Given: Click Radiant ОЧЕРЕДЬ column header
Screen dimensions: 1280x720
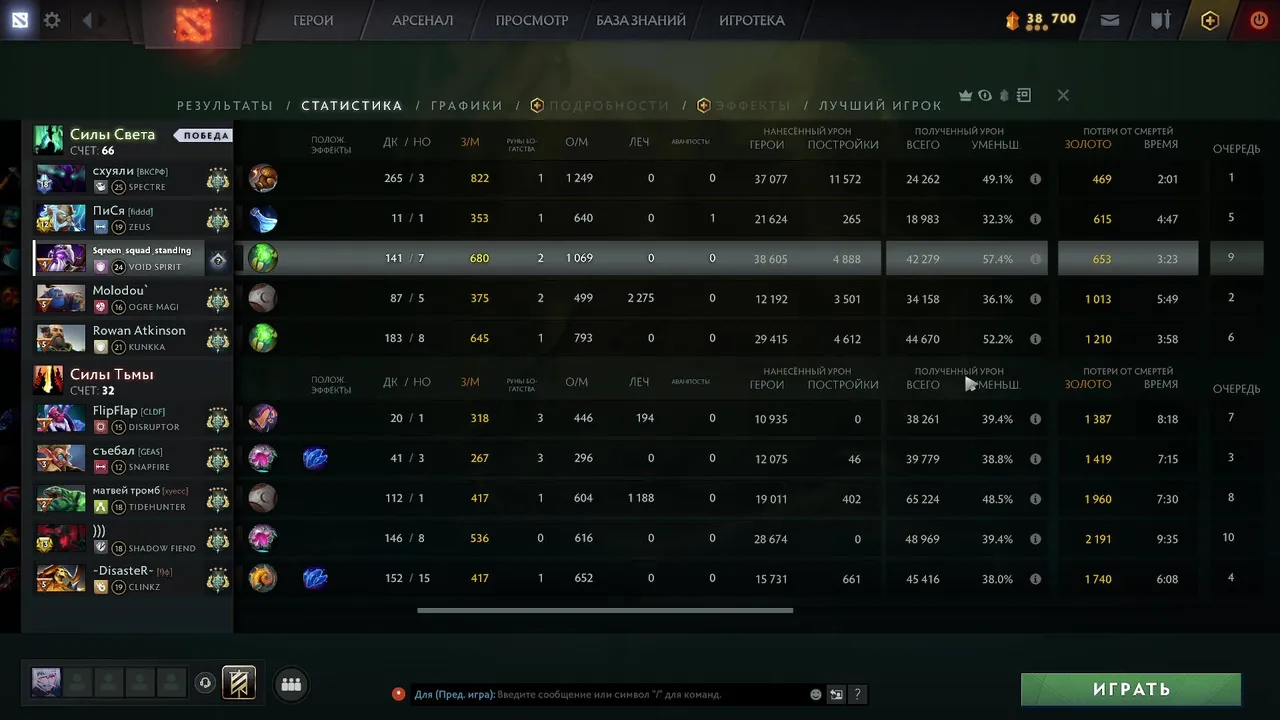Looking at the screenshot, I should click(x=1236, y=148).
